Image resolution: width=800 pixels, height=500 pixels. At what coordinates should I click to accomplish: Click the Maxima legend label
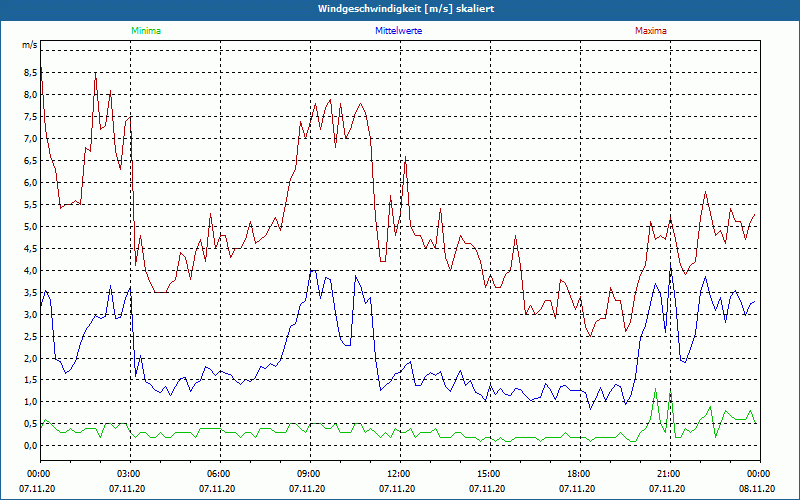point(650,31)
